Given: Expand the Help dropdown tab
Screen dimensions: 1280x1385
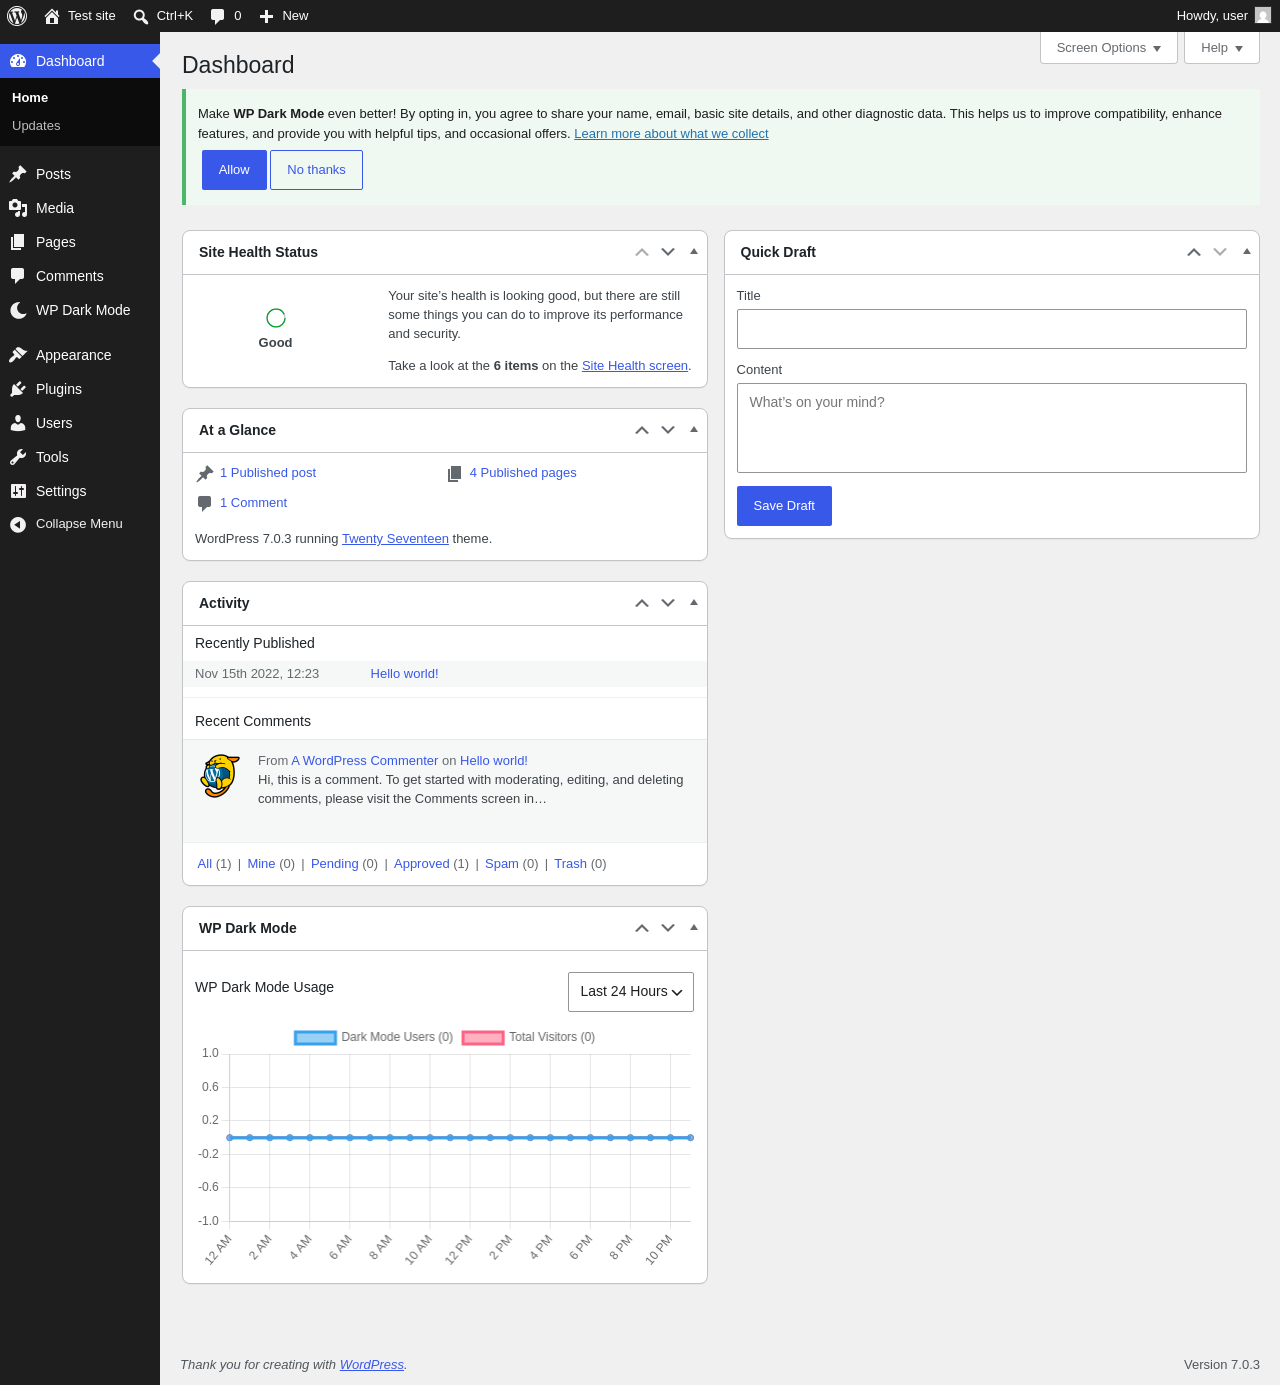Looking at the screenshot, I should (x=1222, y=48).
